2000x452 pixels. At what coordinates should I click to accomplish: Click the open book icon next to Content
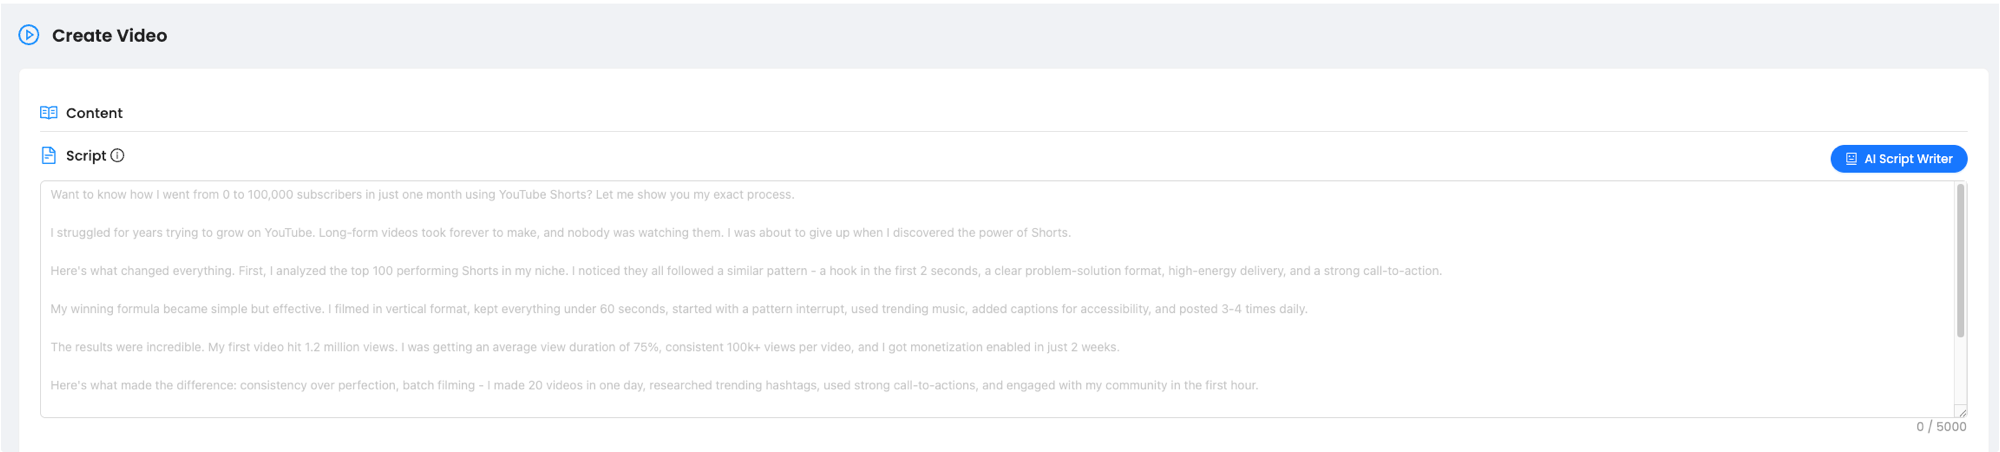pos(48,113)
